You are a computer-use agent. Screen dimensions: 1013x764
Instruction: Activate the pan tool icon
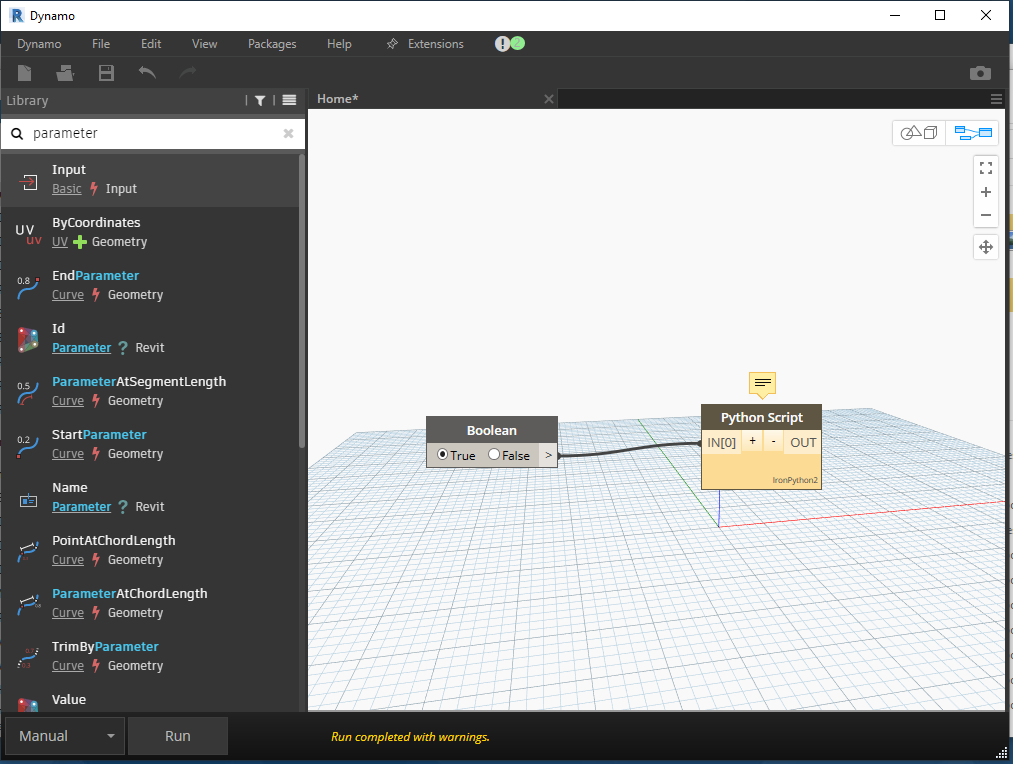coord(986,247)
